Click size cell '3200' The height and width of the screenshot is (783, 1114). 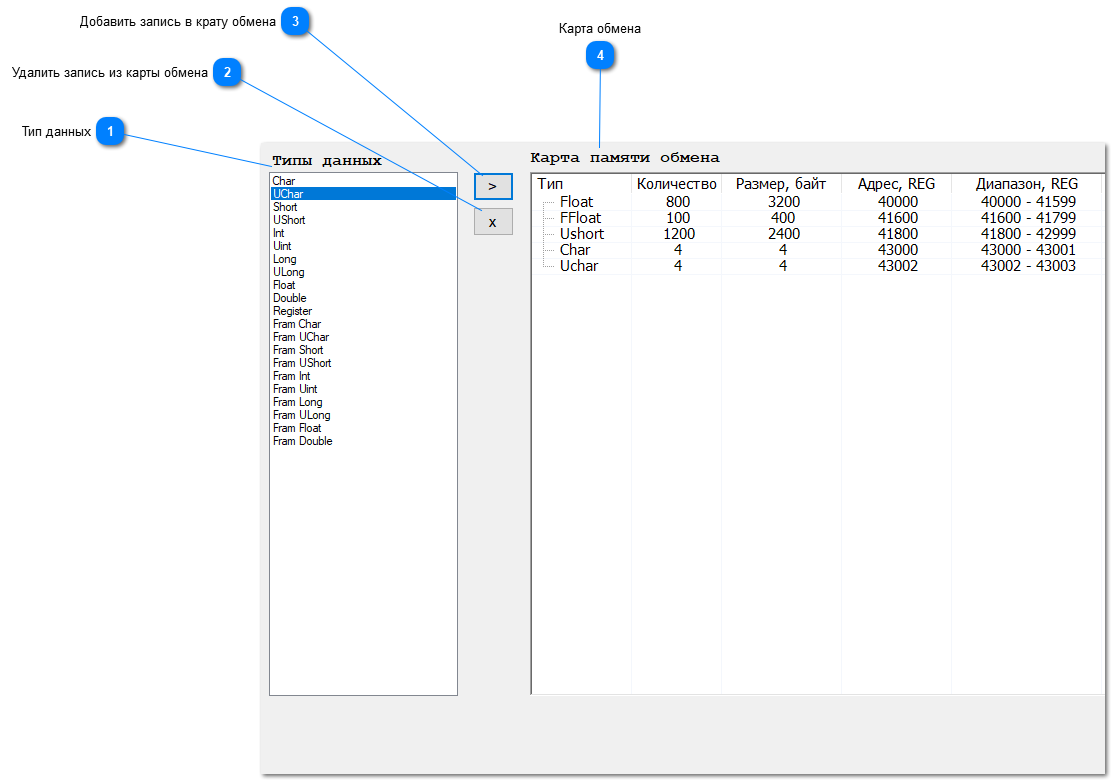(784, 202)
